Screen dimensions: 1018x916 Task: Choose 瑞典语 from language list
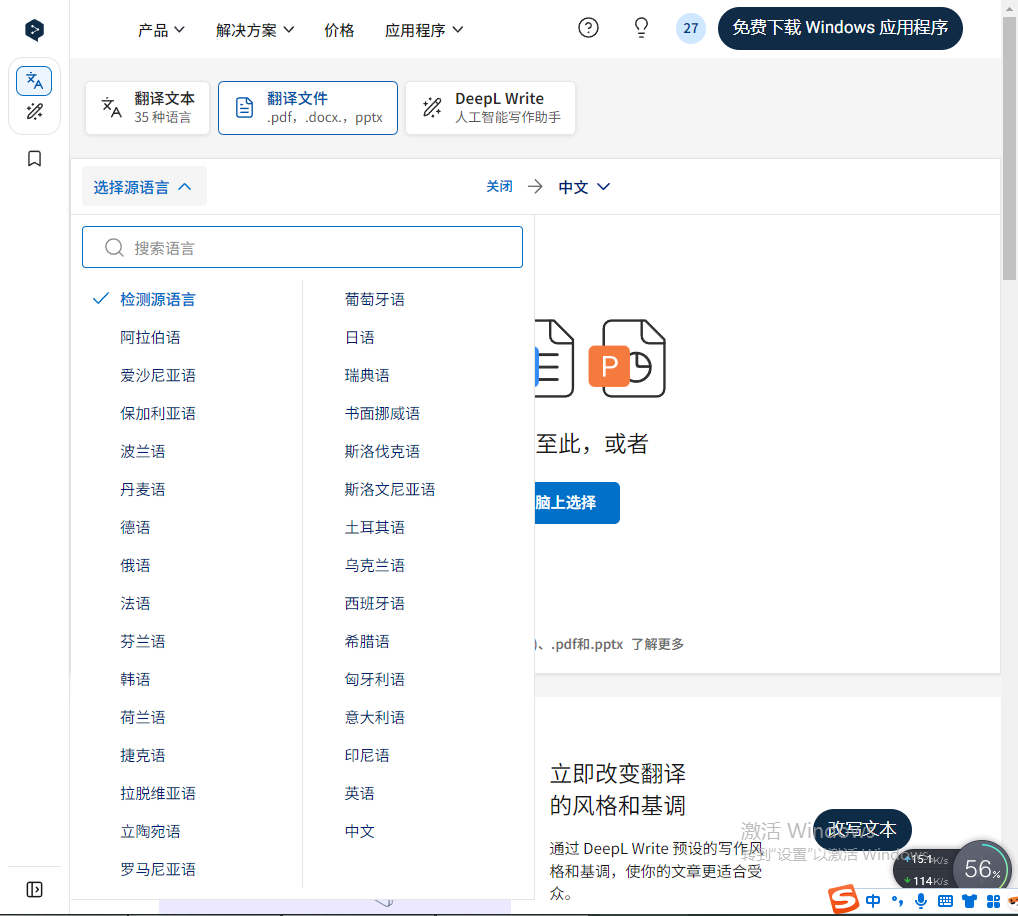tap(367, 375)
